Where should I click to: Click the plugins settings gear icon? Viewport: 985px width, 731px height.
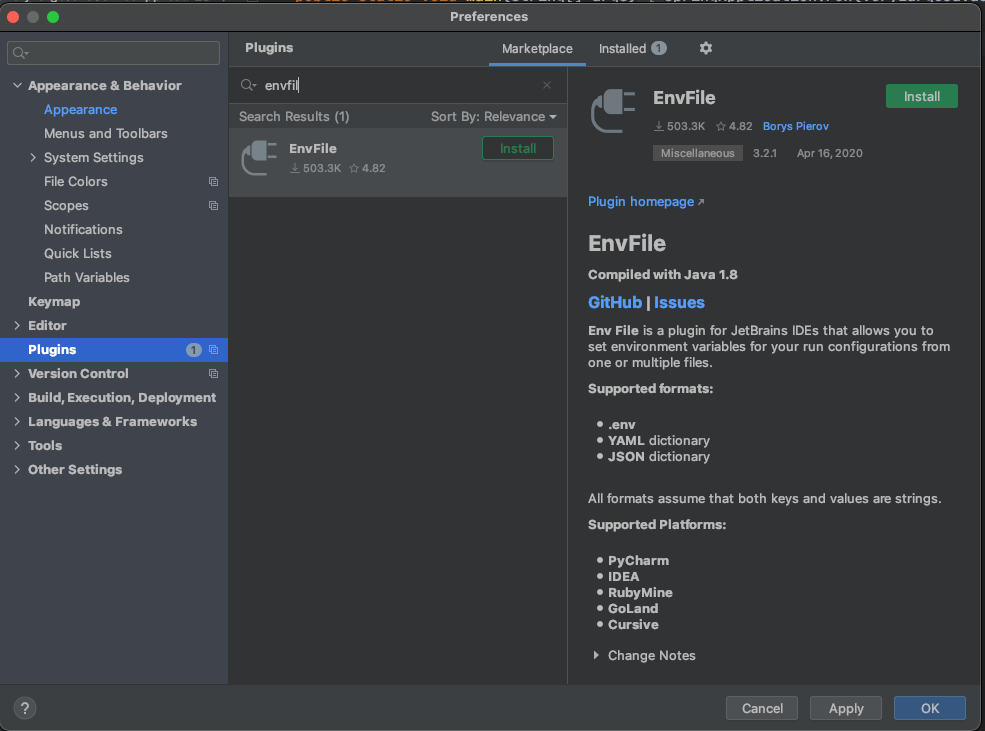706,48
